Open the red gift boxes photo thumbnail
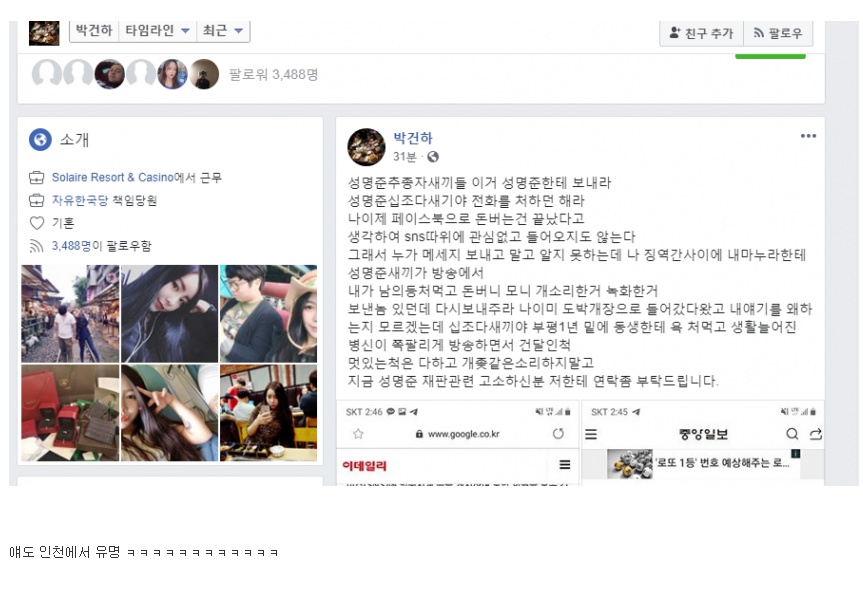 pyautogui.click(x=70, y=413)
